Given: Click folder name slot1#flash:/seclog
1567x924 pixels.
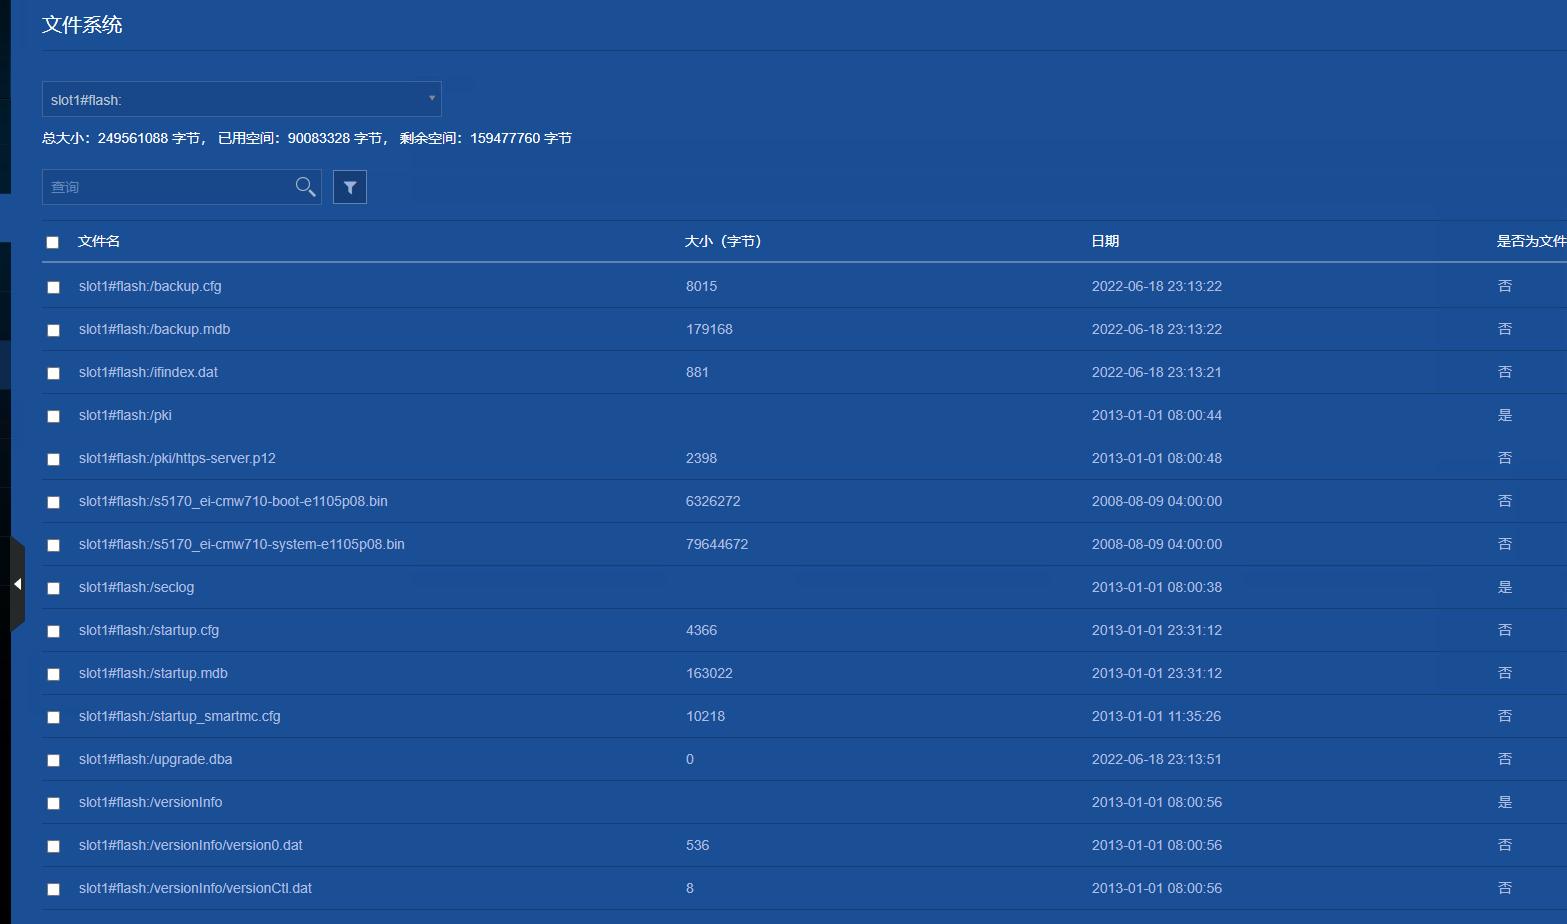Looking at the screenshot, I should pos(136,587).
